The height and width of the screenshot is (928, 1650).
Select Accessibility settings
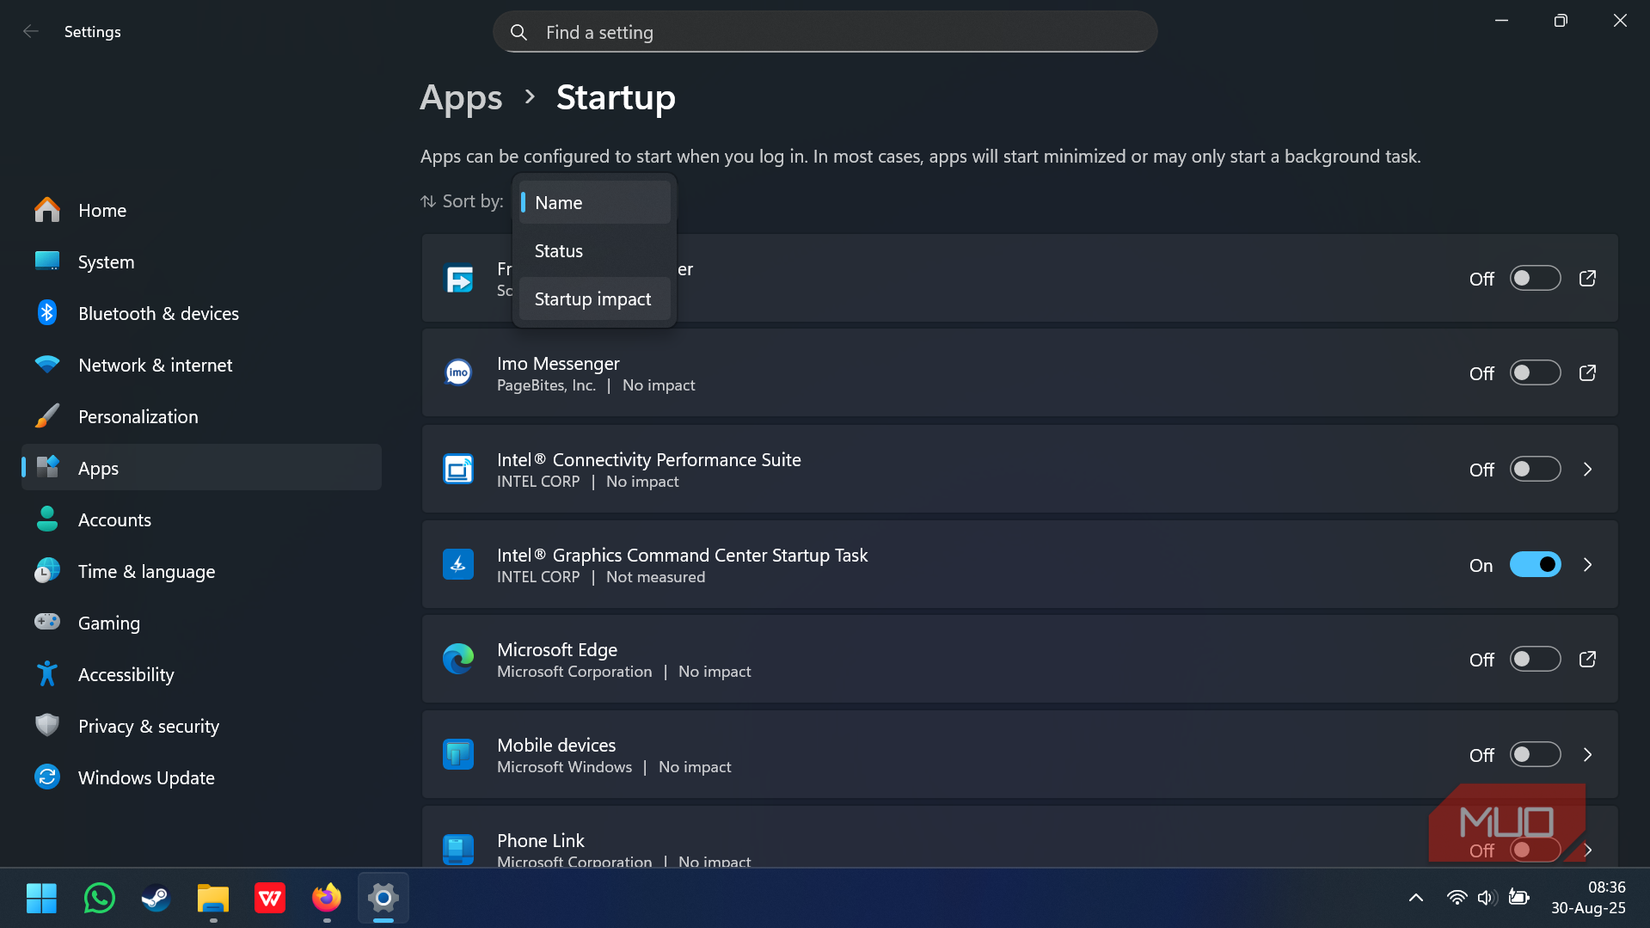127,674
